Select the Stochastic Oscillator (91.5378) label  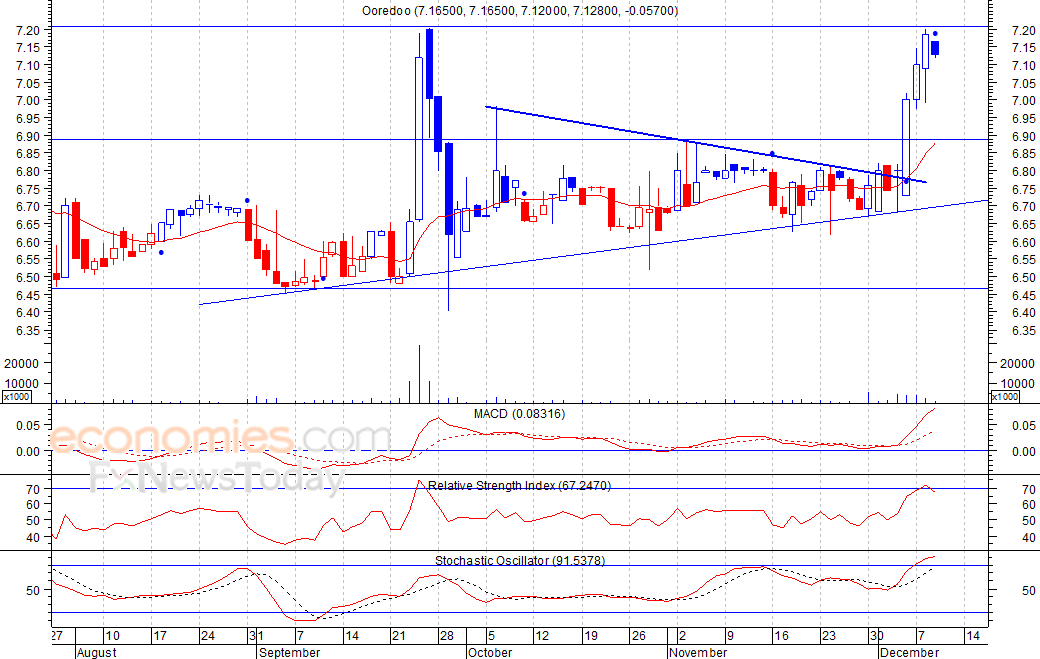tap(520, 560)
